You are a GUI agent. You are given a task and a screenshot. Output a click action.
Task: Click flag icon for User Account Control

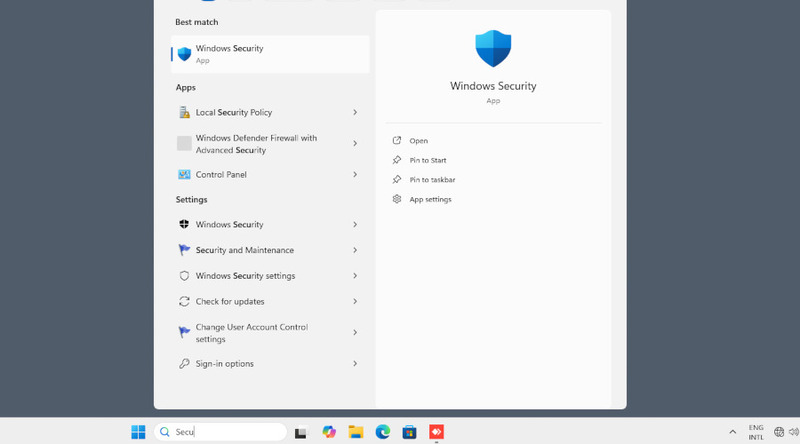coord(184,332)
